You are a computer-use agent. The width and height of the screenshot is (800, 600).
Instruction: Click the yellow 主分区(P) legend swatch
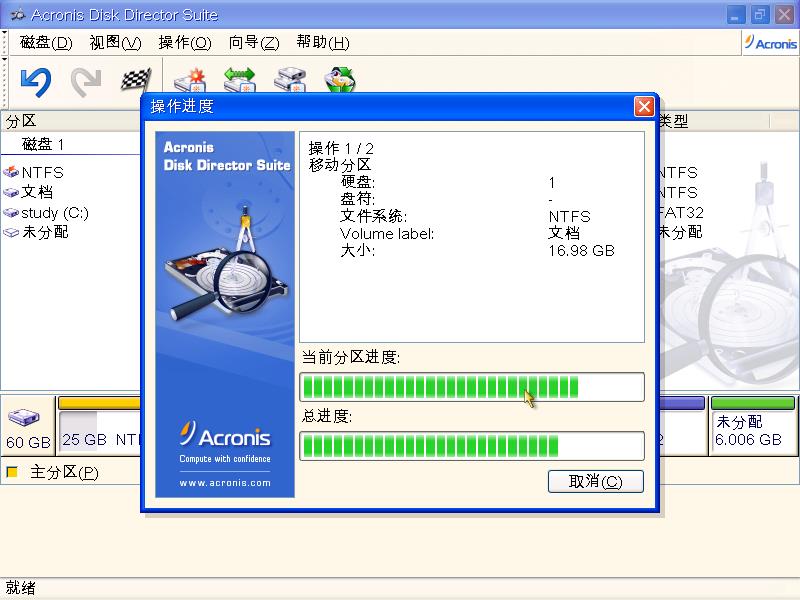[12, 472]
